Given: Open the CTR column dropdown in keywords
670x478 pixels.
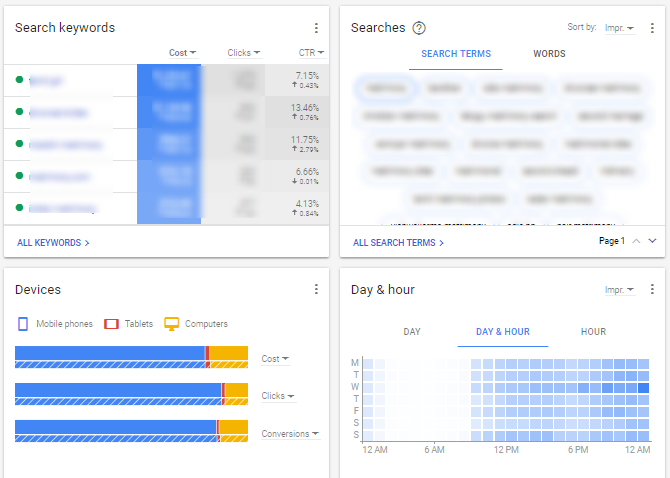Looking at the screenshot, I should [311, 53].
